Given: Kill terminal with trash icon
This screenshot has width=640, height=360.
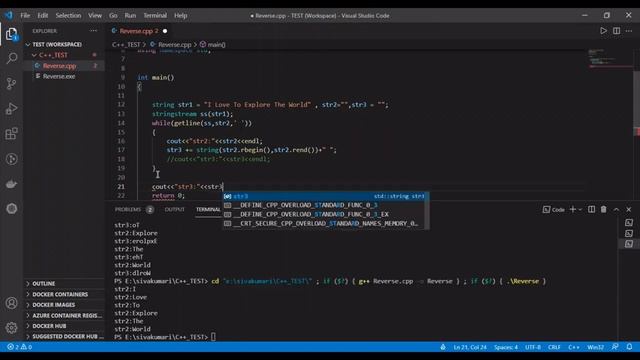Looking at the screenshot, I should 604,209.
